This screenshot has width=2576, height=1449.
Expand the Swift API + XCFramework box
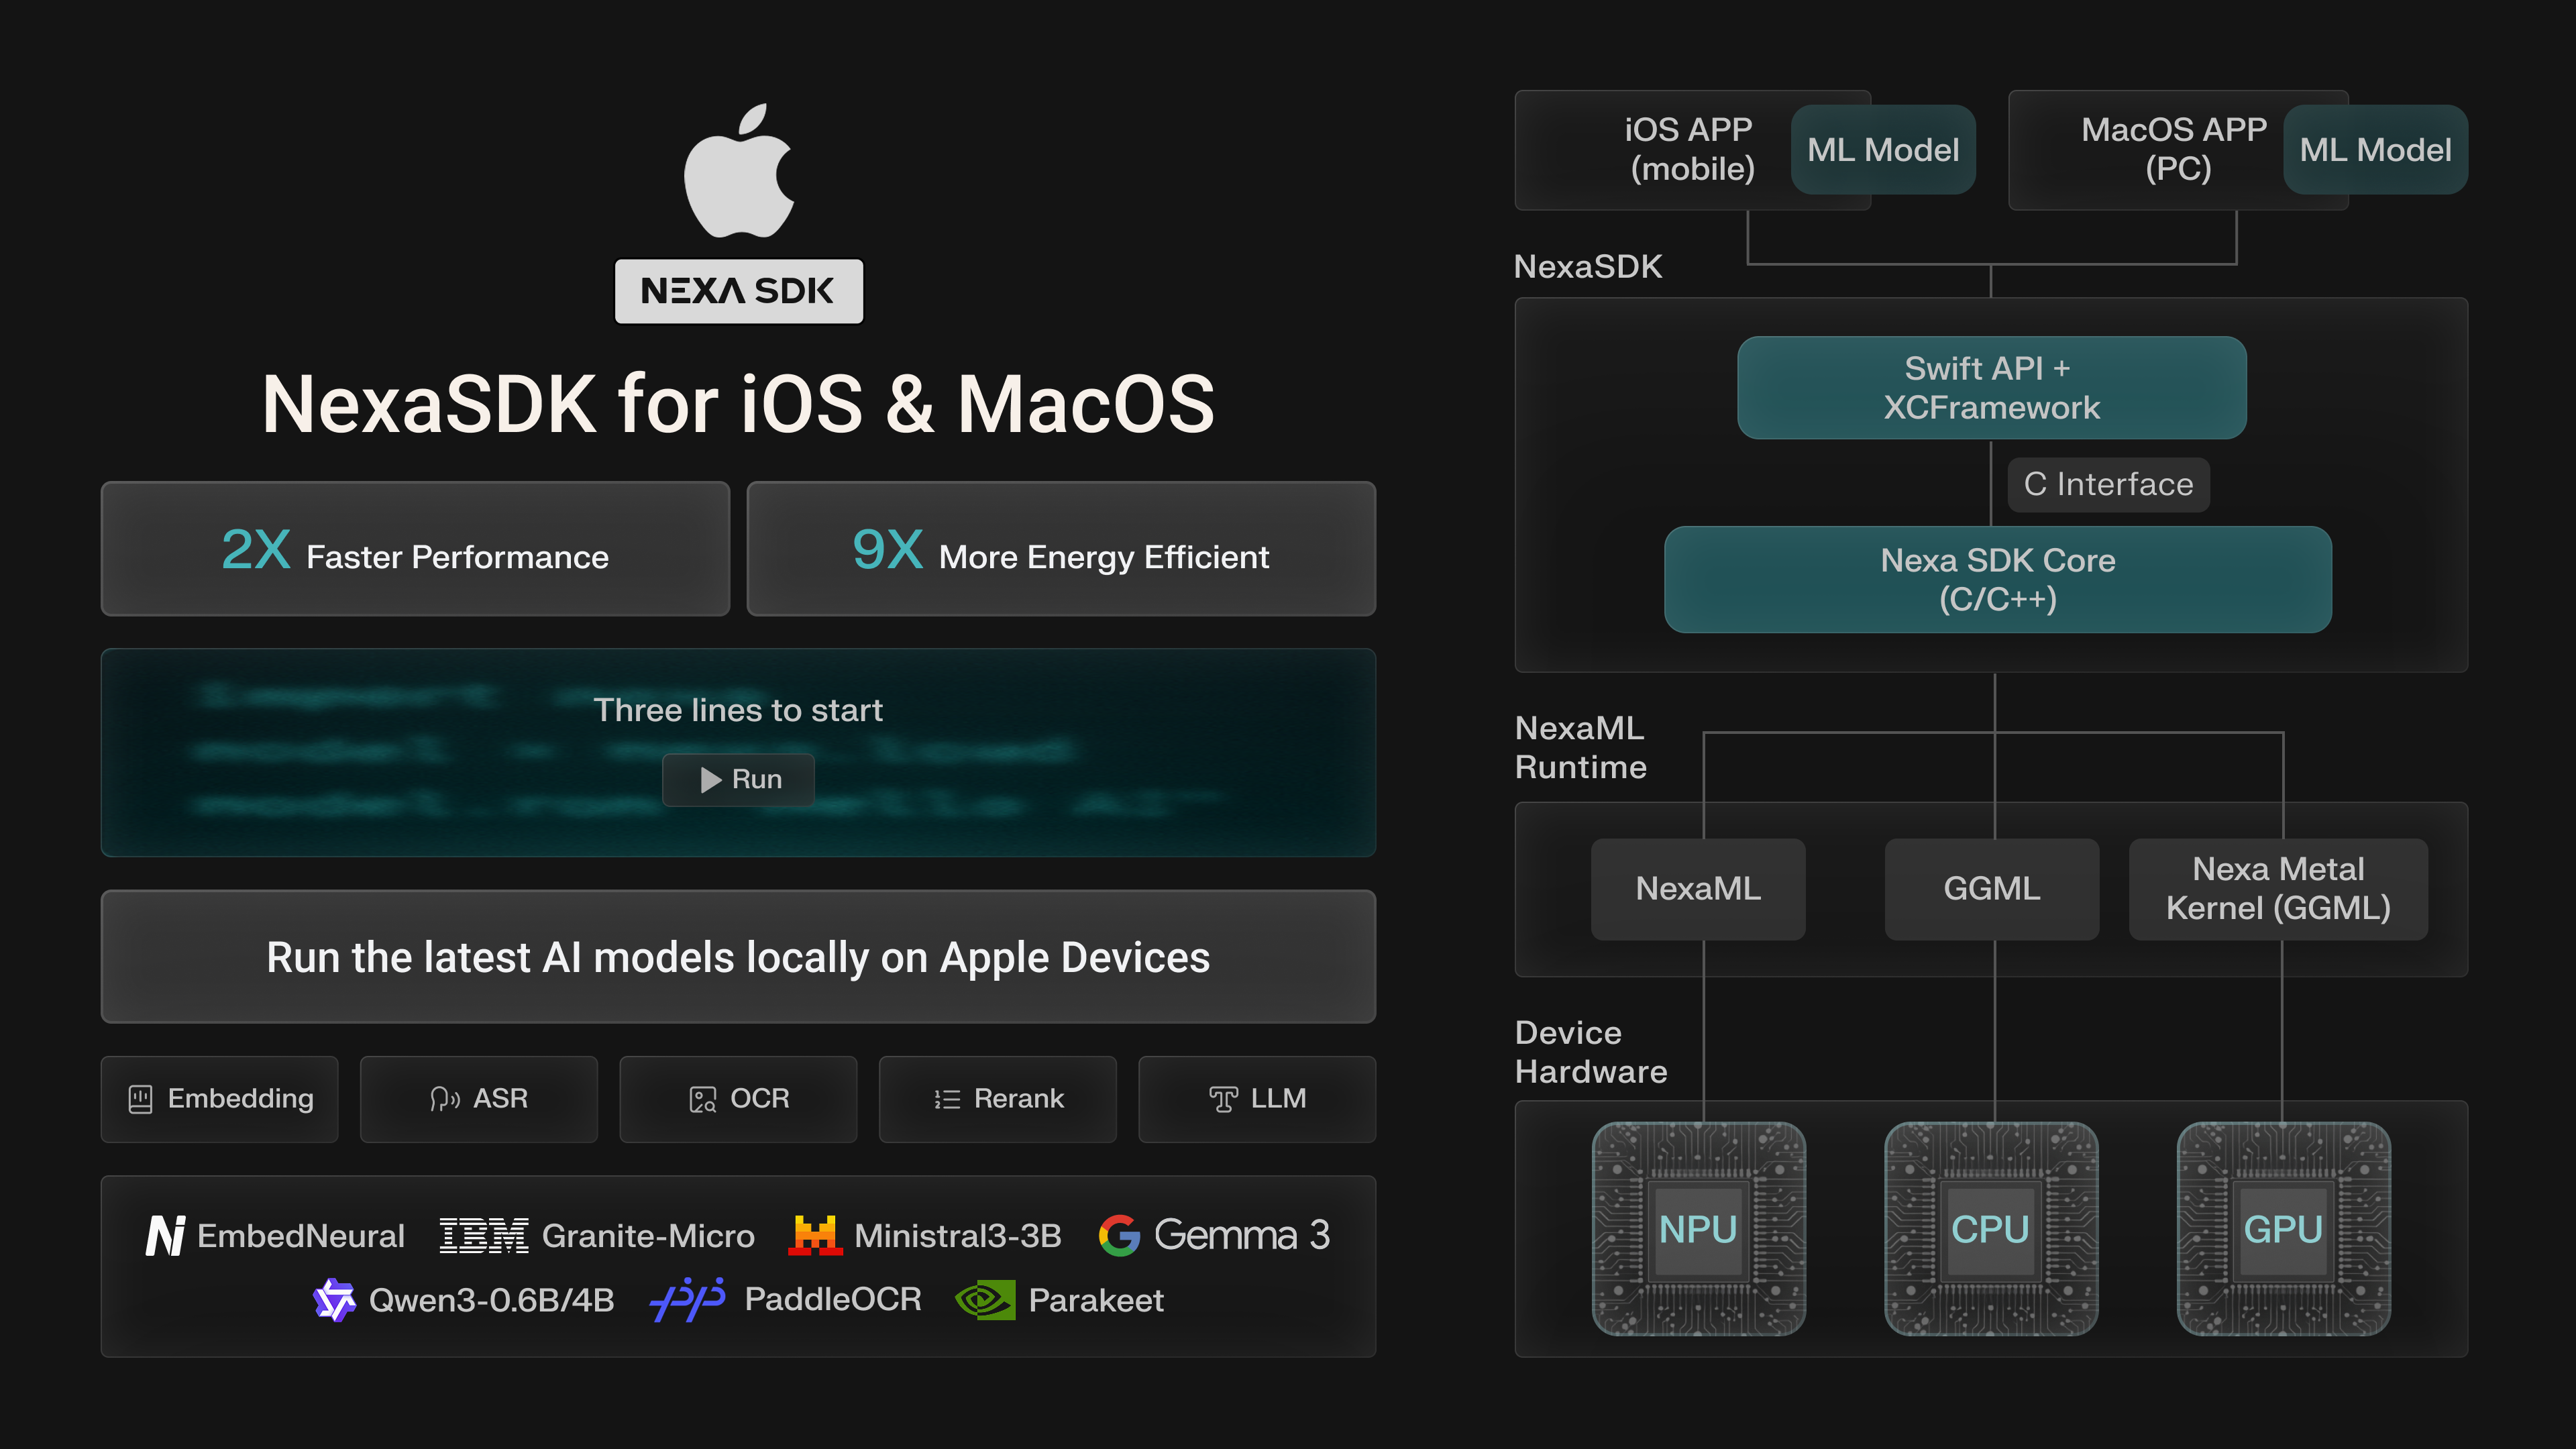click(1992, 387)
